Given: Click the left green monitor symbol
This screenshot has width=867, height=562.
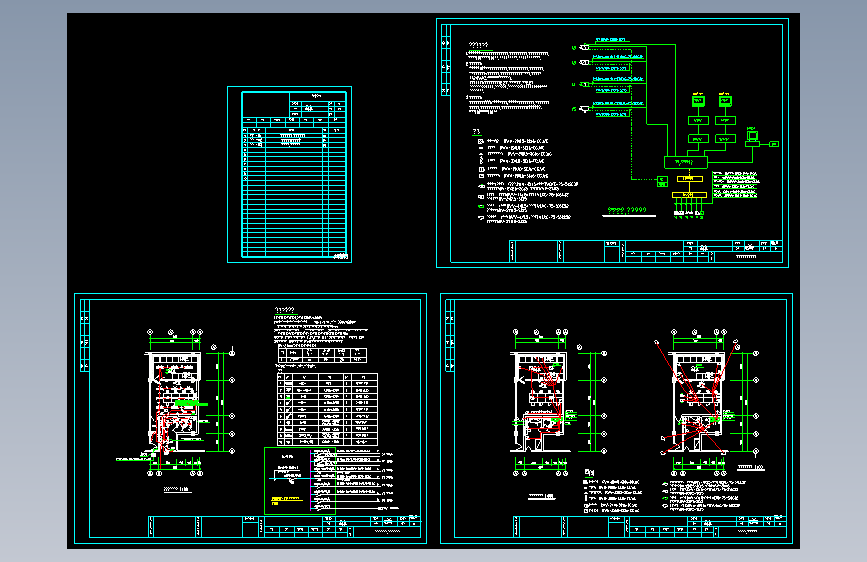Looking at the screenshot, I should click(698, 101).
